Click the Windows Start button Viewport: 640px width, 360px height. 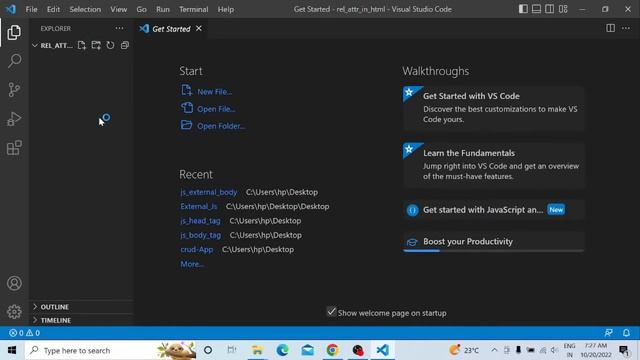12,350
